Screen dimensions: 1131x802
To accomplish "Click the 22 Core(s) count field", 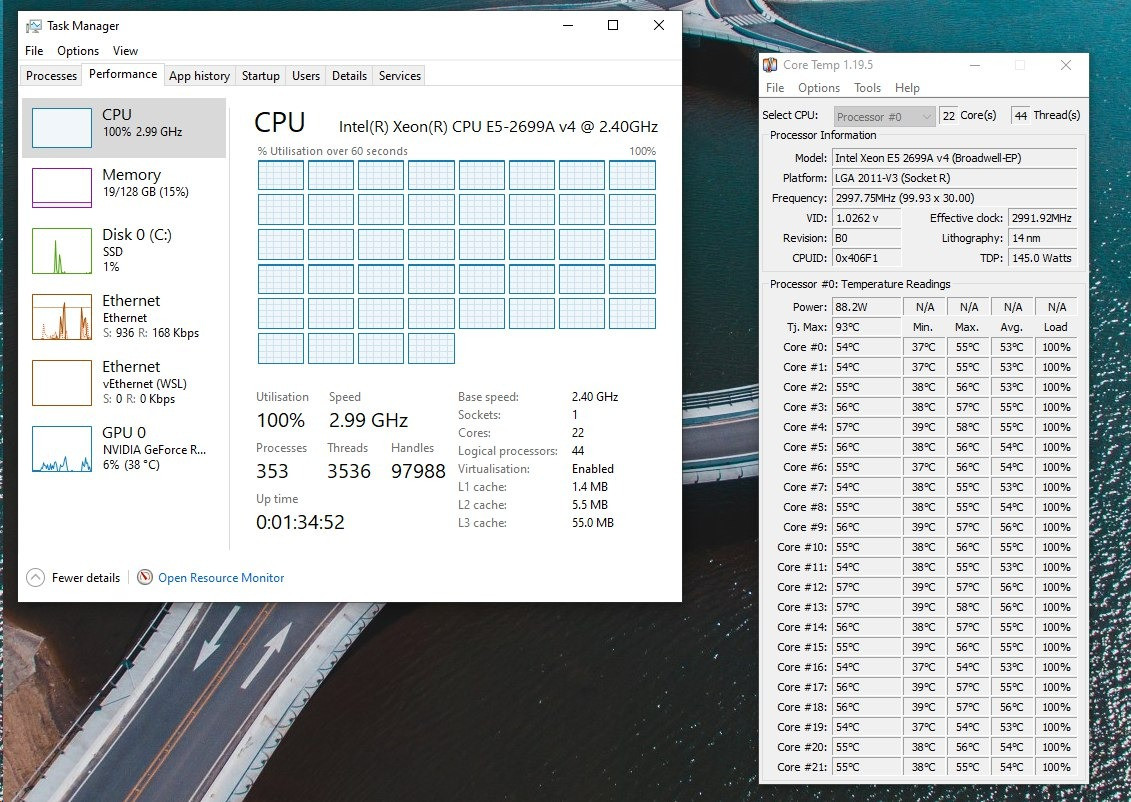I will (x=949, y=115).
